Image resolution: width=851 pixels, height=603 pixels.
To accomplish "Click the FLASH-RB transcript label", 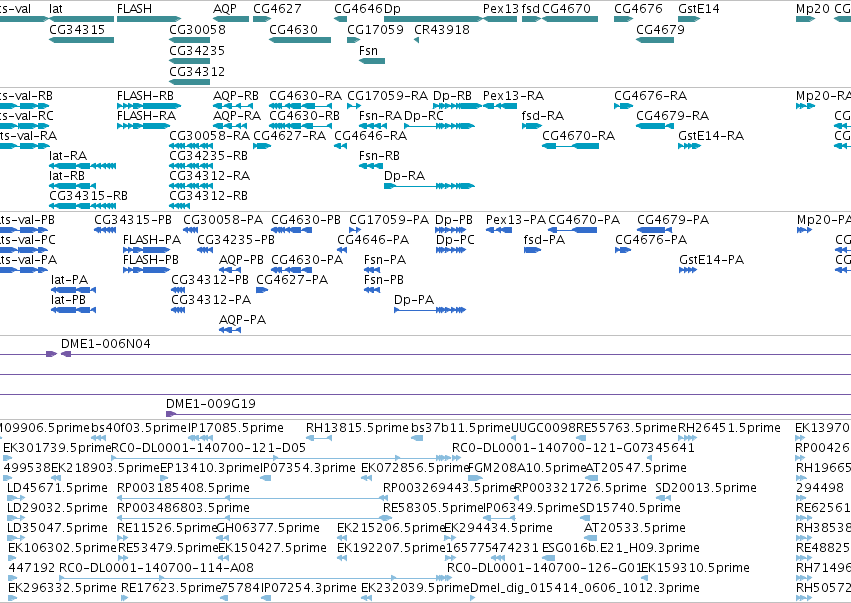I will point(145,96).
